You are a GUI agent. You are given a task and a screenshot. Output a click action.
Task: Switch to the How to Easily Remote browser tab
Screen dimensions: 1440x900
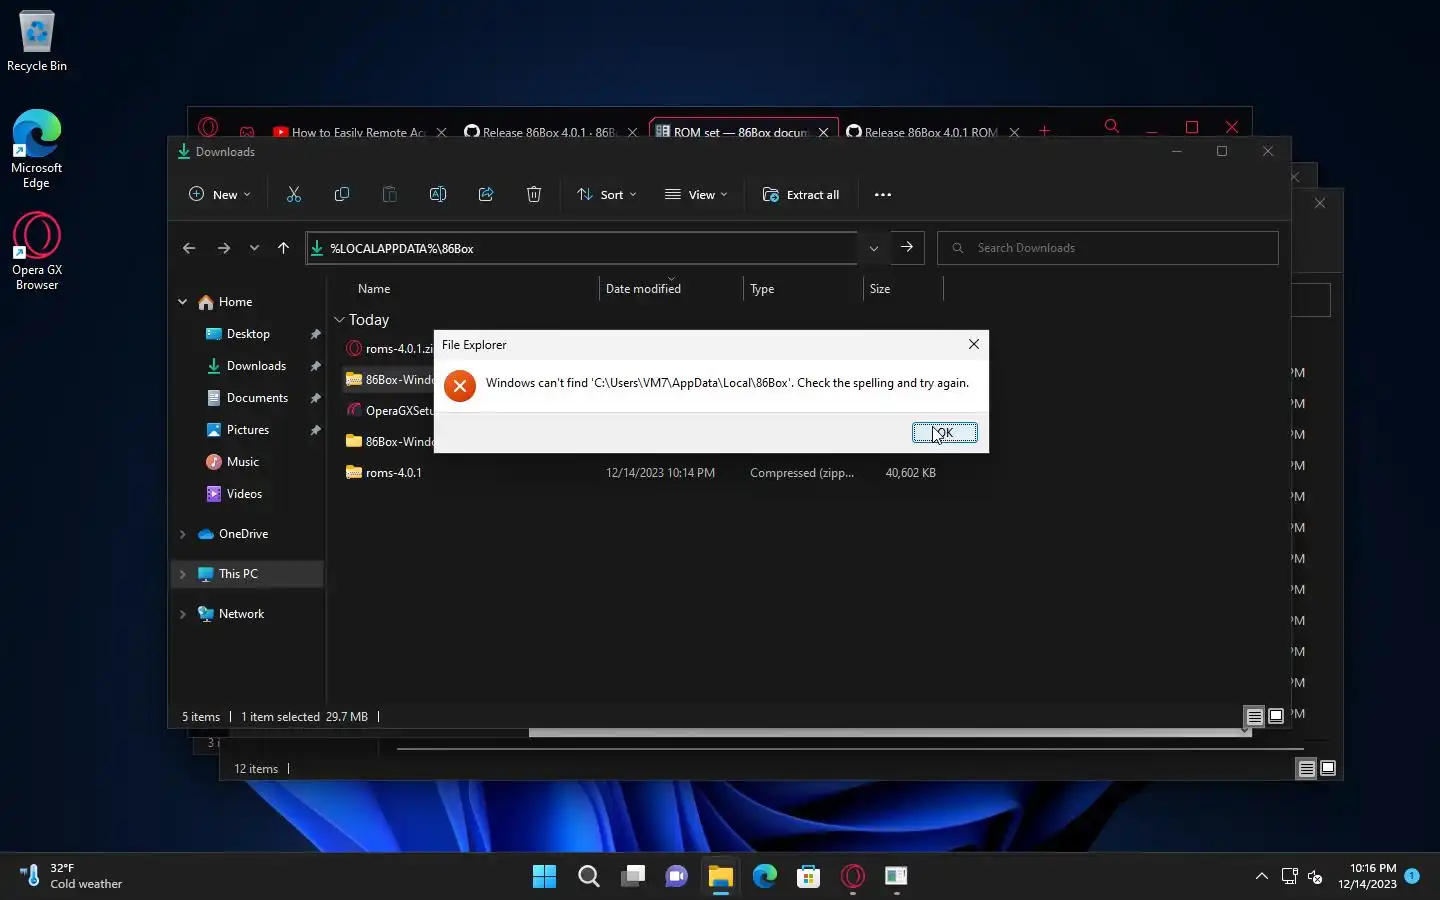tap(359, 131)
